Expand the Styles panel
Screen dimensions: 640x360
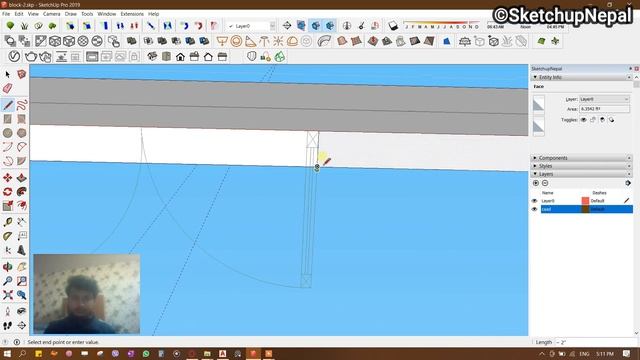tap(535, 166)
